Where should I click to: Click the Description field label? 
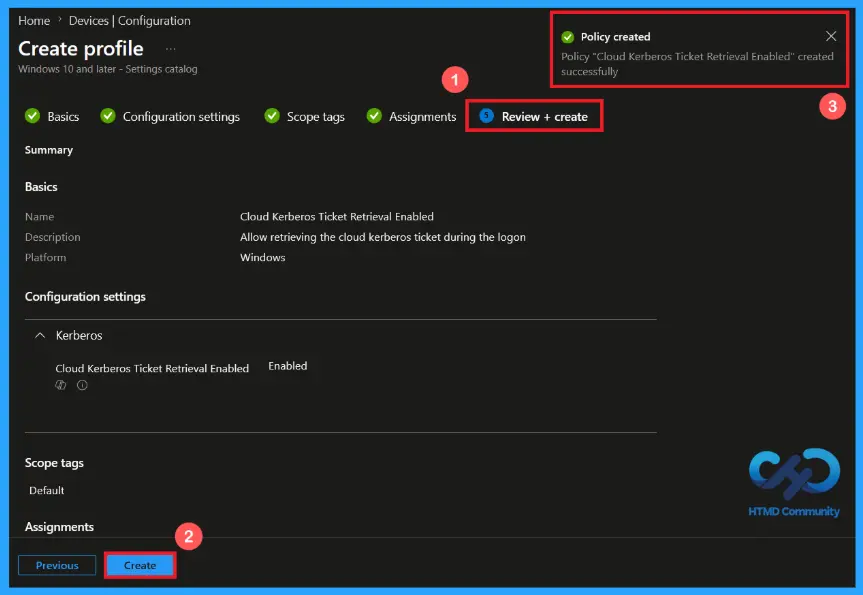[53, 237]
